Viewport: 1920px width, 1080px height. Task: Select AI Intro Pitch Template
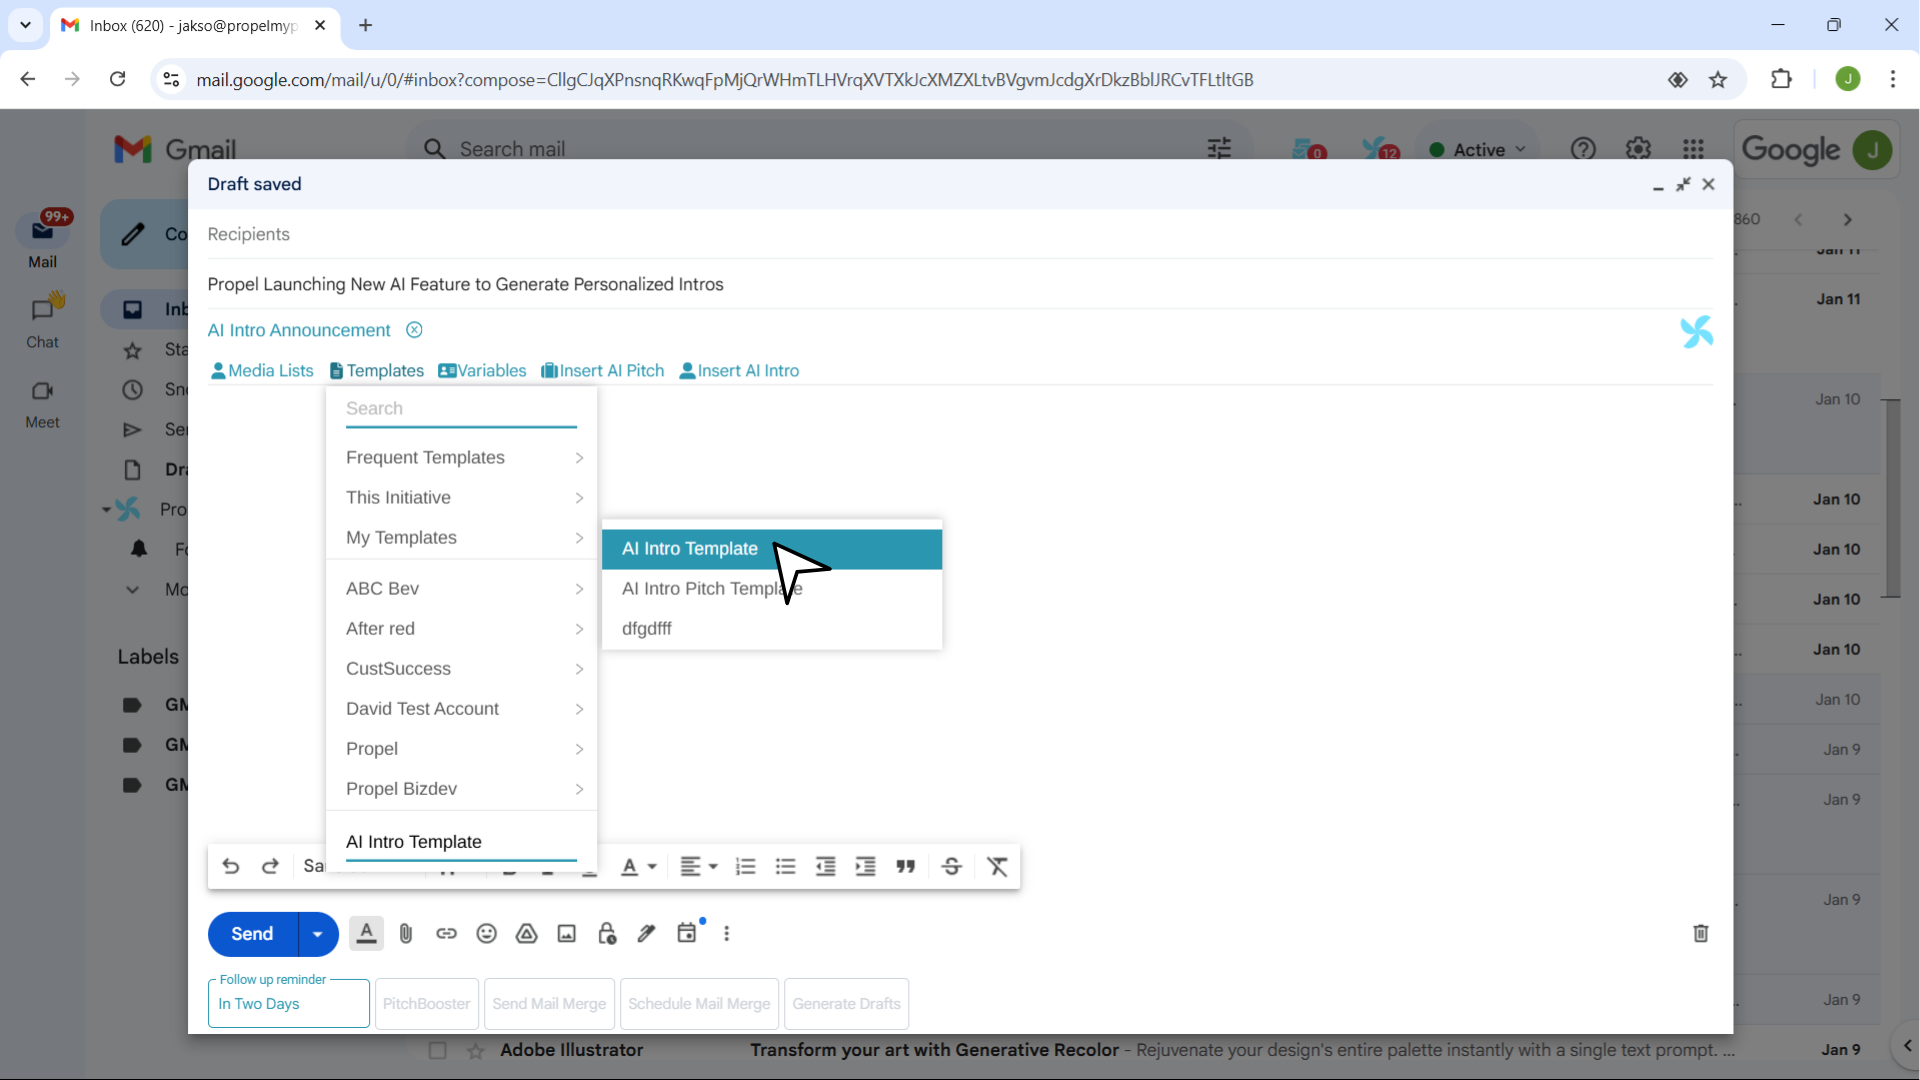click(x=772, y=589)
